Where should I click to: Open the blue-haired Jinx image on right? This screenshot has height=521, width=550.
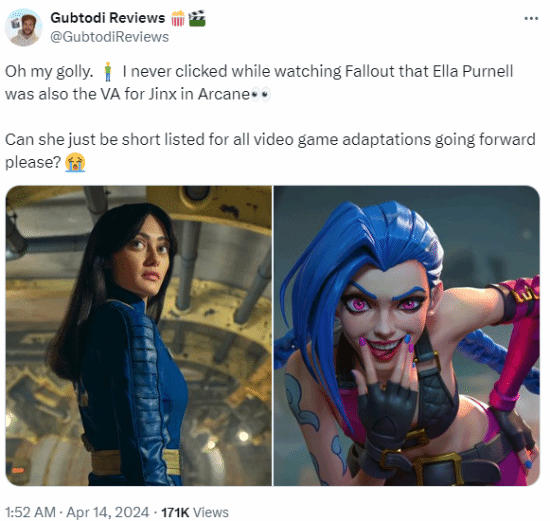[x=407, y=335]
